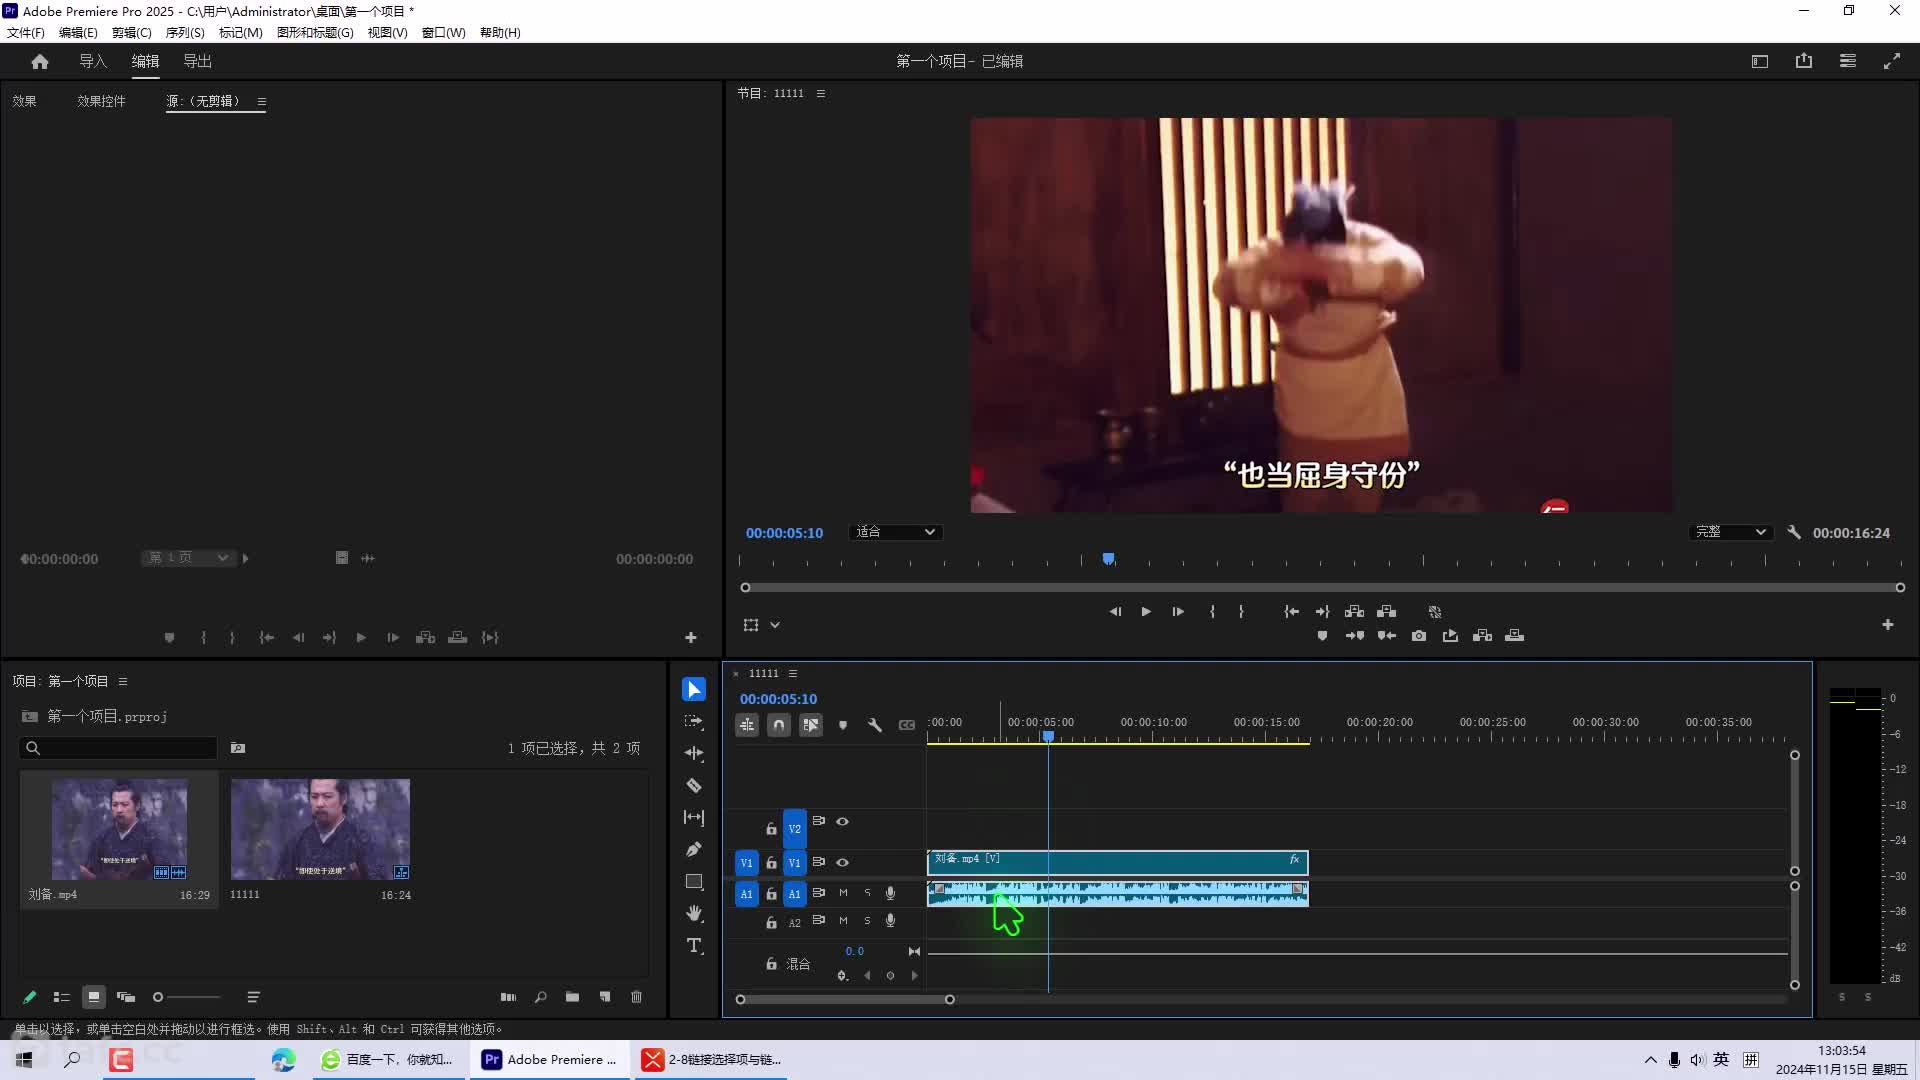Go to the Home screen icon

(x=40, y=61)
